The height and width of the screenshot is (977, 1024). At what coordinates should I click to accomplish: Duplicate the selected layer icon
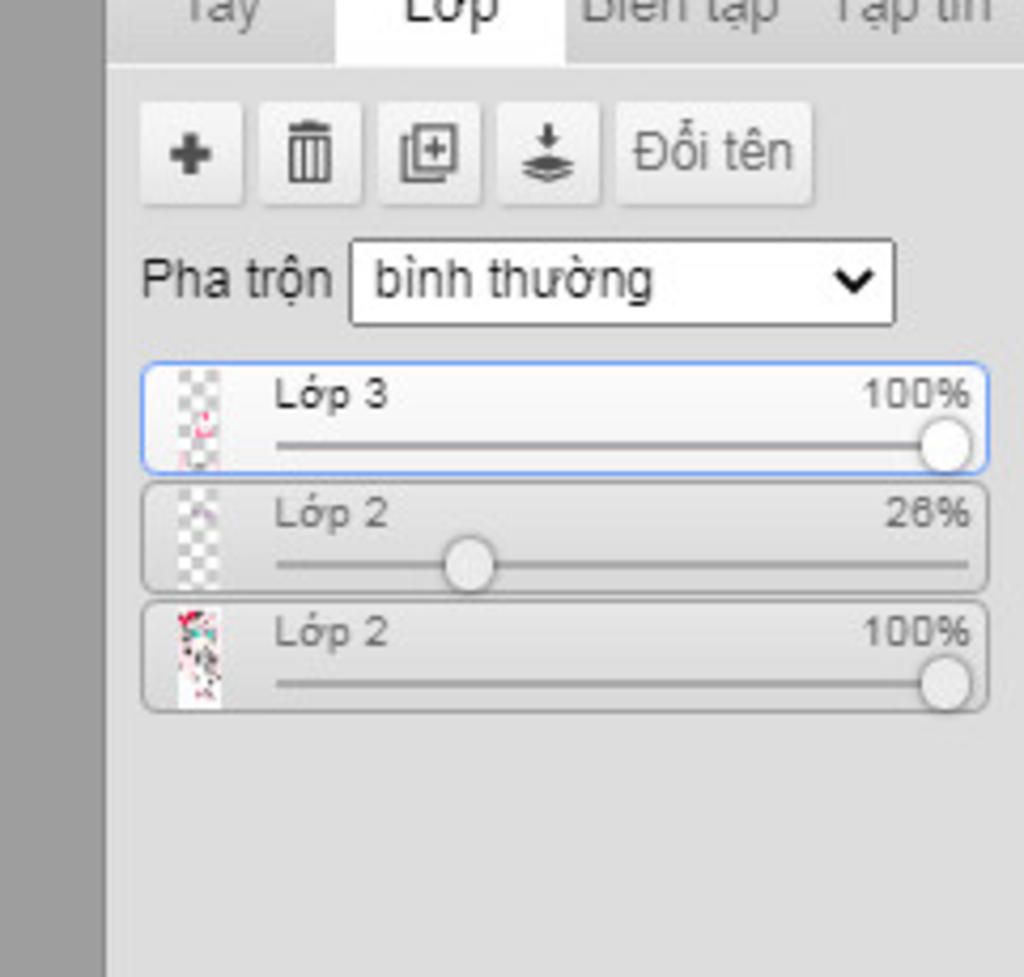[x=429, y=153]
